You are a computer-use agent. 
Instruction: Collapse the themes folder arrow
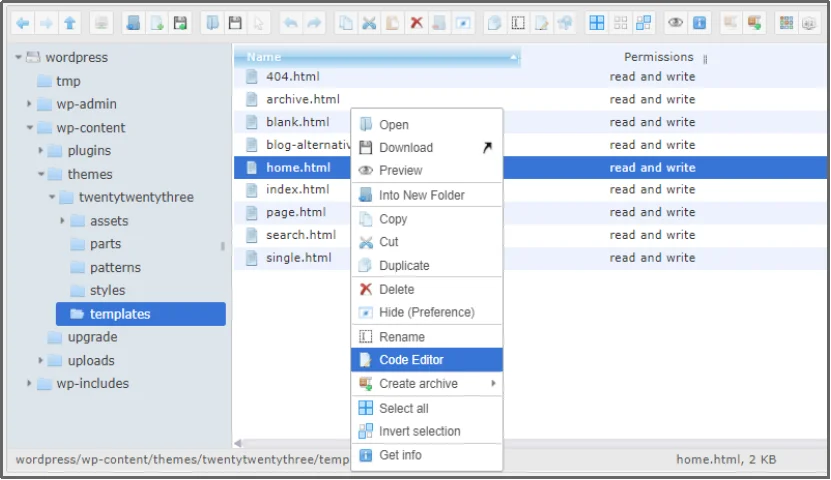pos(41,174)
